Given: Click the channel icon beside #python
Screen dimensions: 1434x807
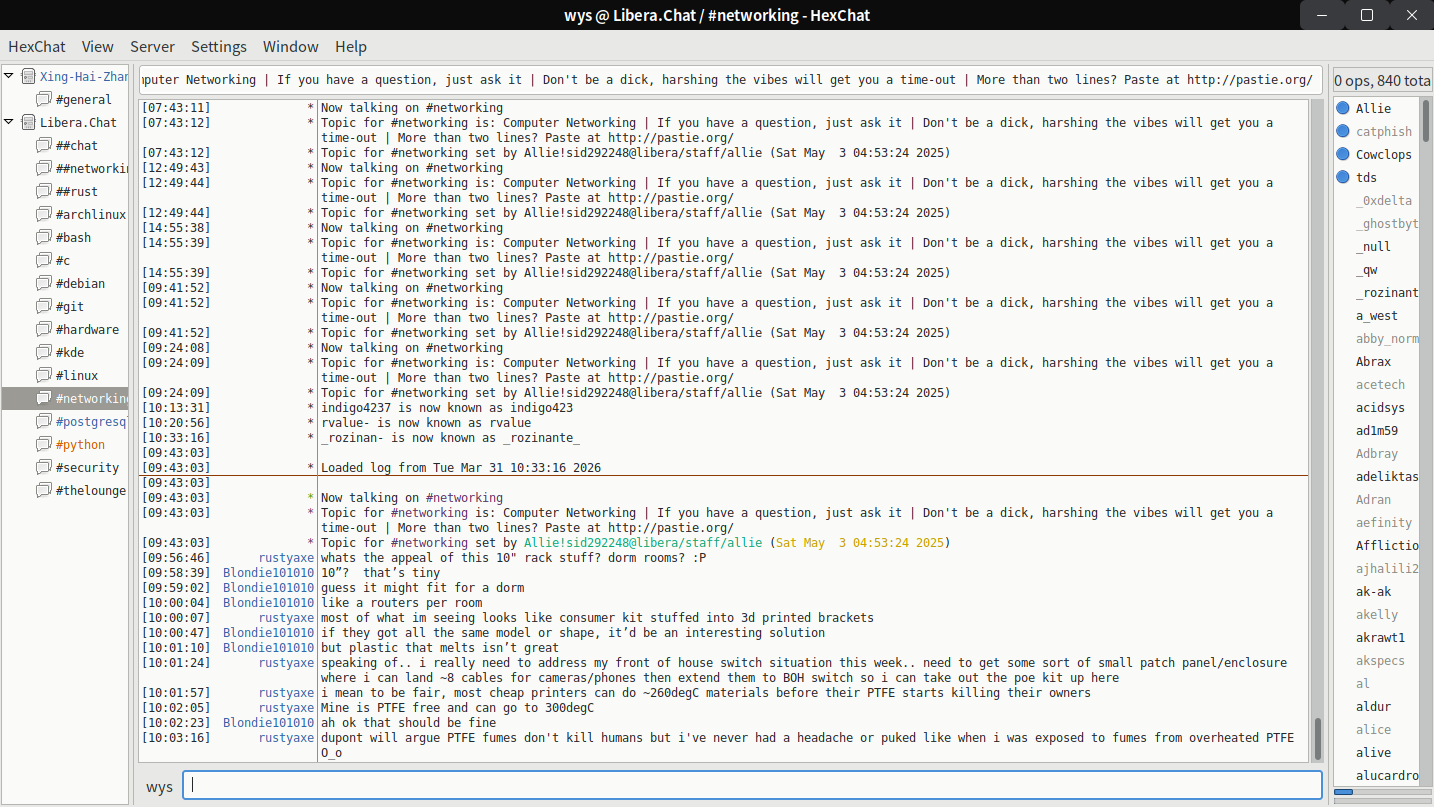Looking at the screenshot, I should 43,444.
